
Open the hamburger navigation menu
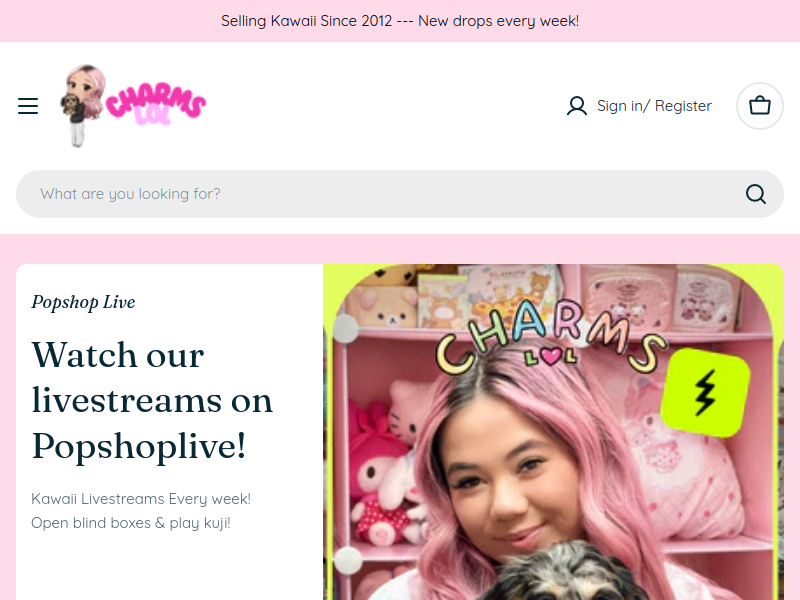tap(28, 106)
